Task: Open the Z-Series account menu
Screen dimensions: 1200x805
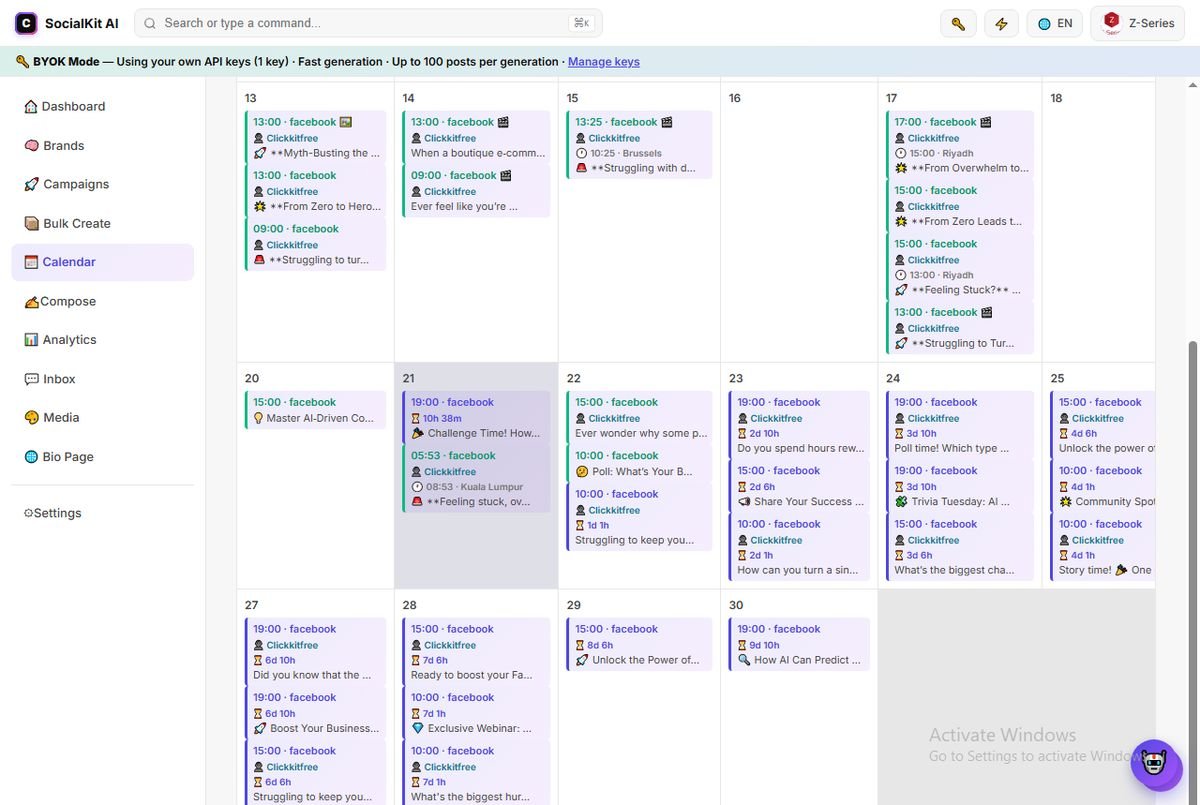Action: pyautogui.click(x=1138, y=23)
